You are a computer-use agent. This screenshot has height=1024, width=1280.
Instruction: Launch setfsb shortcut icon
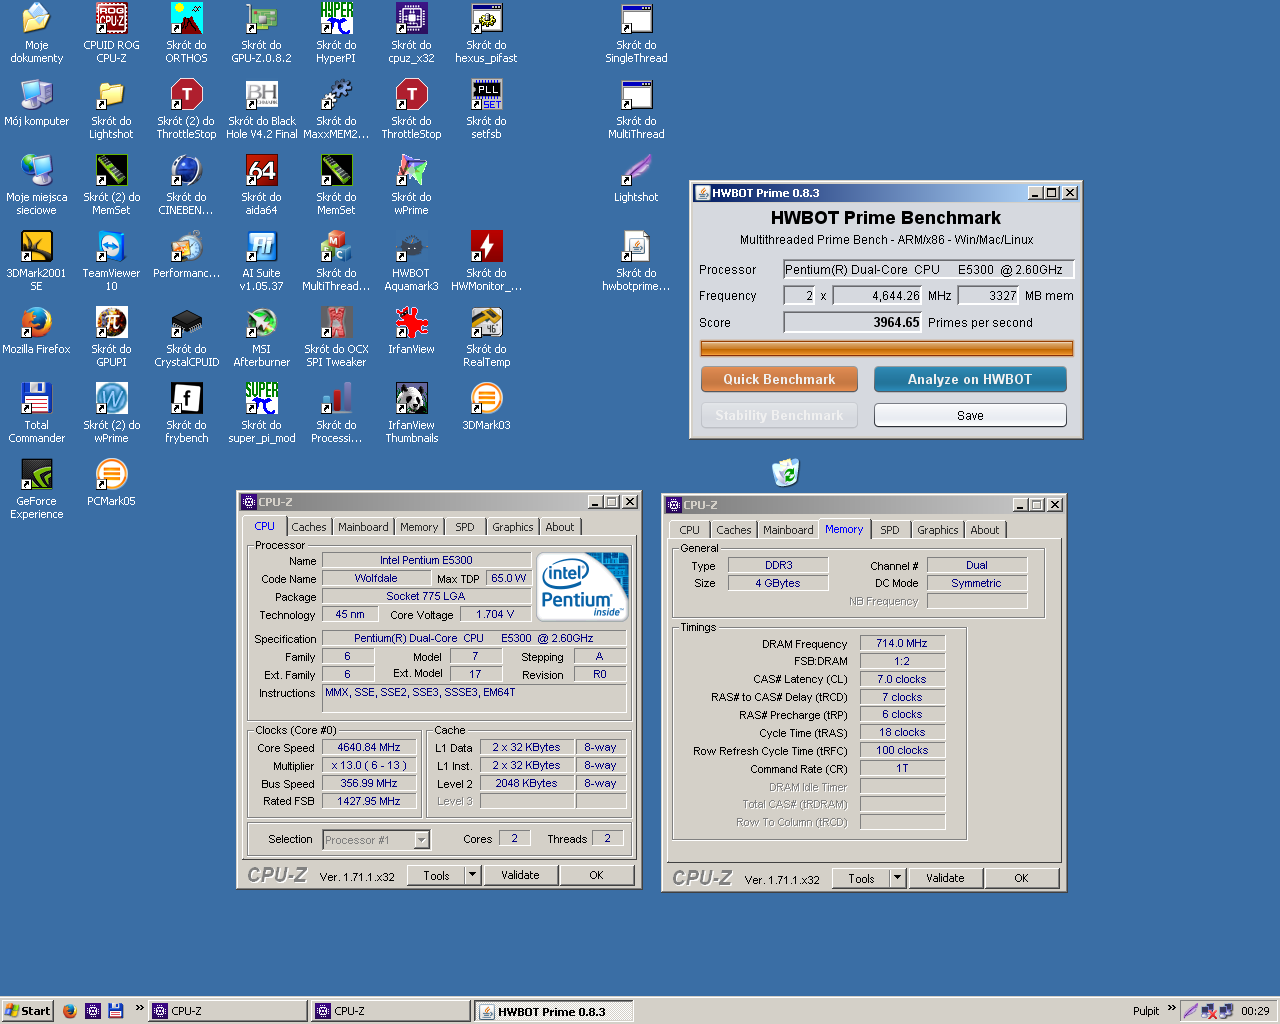486,109
